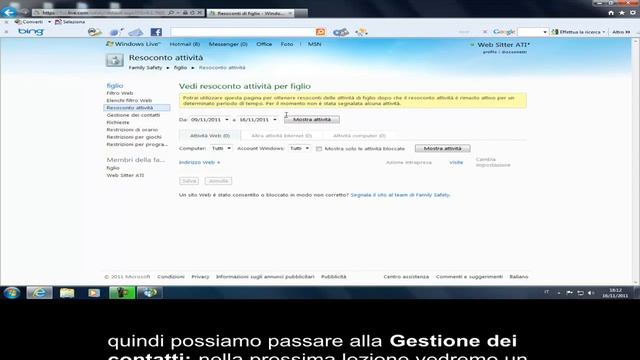Open browser tools gear icon

click(x=632, y=13)
